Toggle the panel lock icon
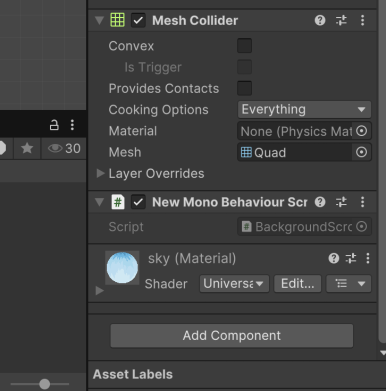386x391 pixels. (x=54, y=125)
